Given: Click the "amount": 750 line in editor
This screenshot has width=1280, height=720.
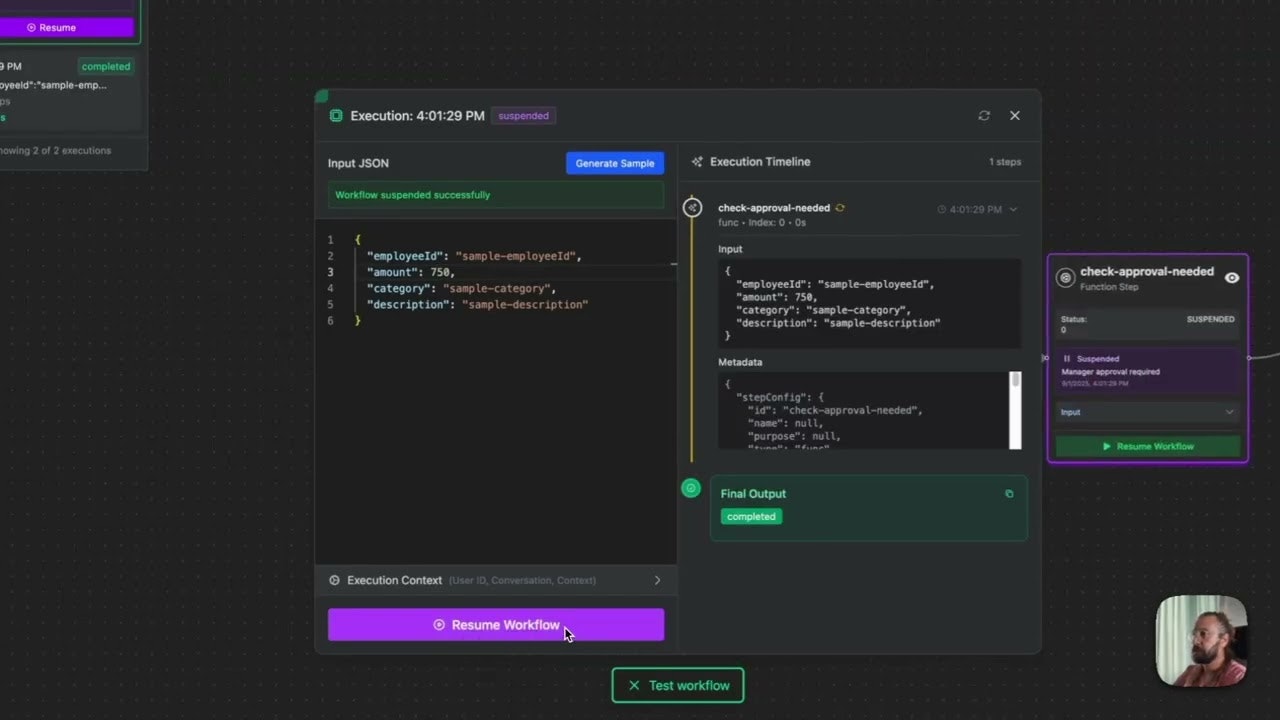Looking at the screenshot, I should point(411,272).
